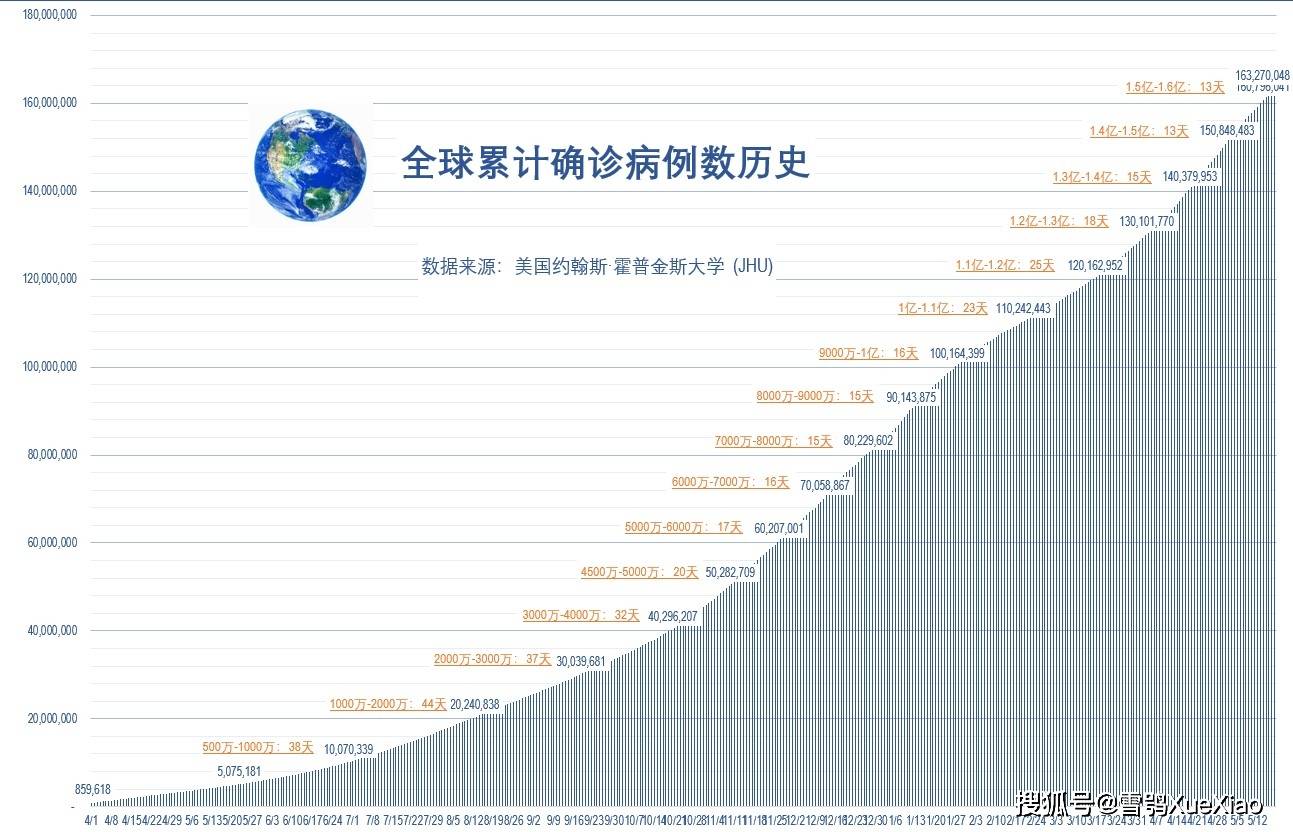Select the data label 140,379,953
This screenshot has width=1293, height=832.
coord(1190,177)
